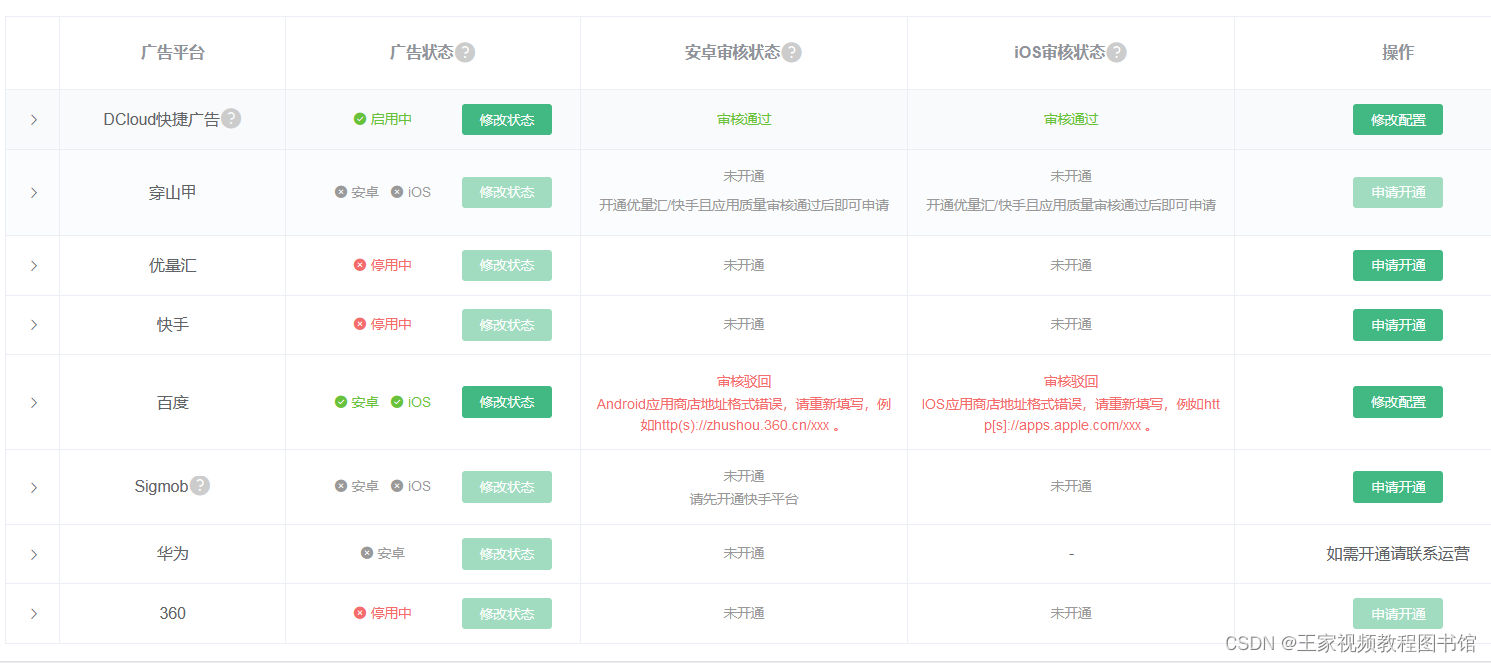Viewport: 1491px width, 663px height.
Task: Click 穿山甲 iOS 未开通 requirement note
Action: click(1071, 205)
